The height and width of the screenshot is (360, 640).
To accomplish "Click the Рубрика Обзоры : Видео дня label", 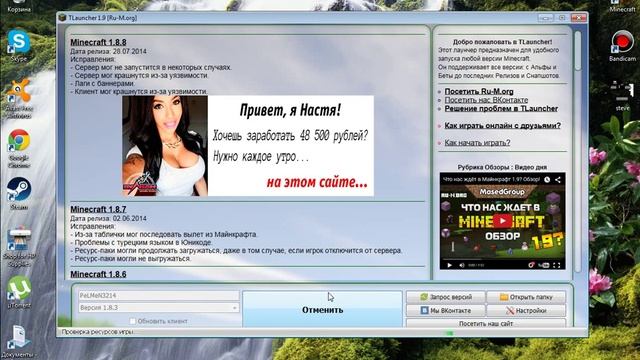I will coord(502,167).
